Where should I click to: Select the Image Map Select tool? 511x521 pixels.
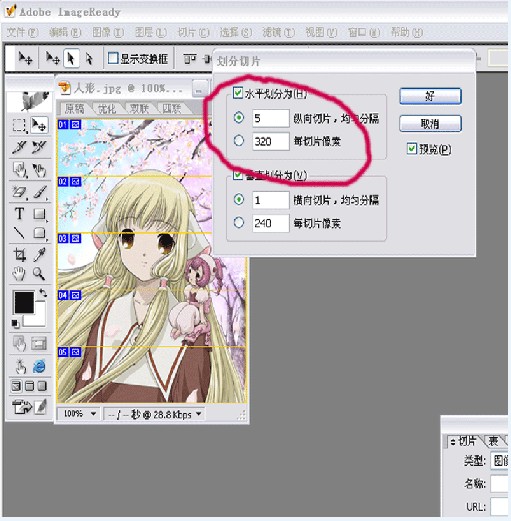point(39,170)
